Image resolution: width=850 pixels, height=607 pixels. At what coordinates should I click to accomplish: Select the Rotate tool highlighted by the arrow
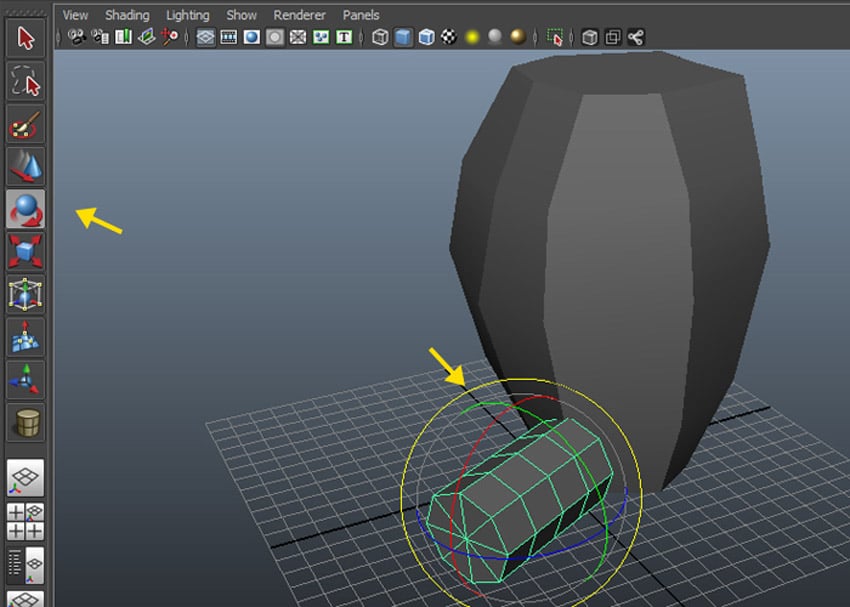[25, 209]
